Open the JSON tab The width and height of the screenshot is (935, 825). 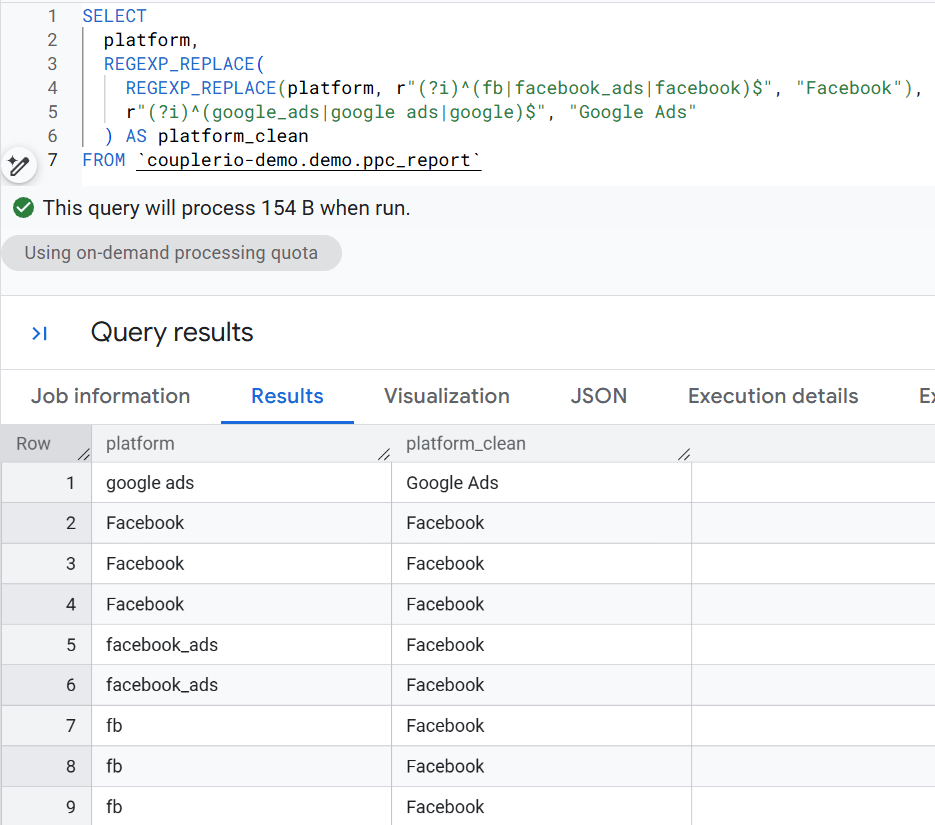[598, 396]
